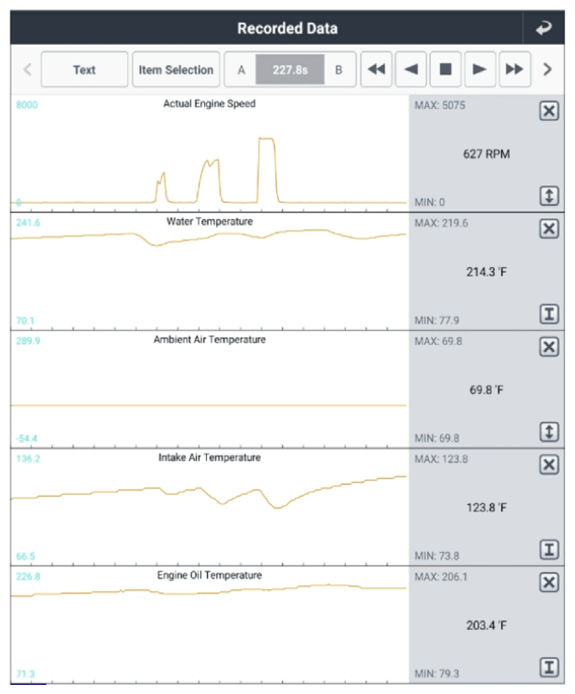Expand toolbar with right chevron

[548, 69]
